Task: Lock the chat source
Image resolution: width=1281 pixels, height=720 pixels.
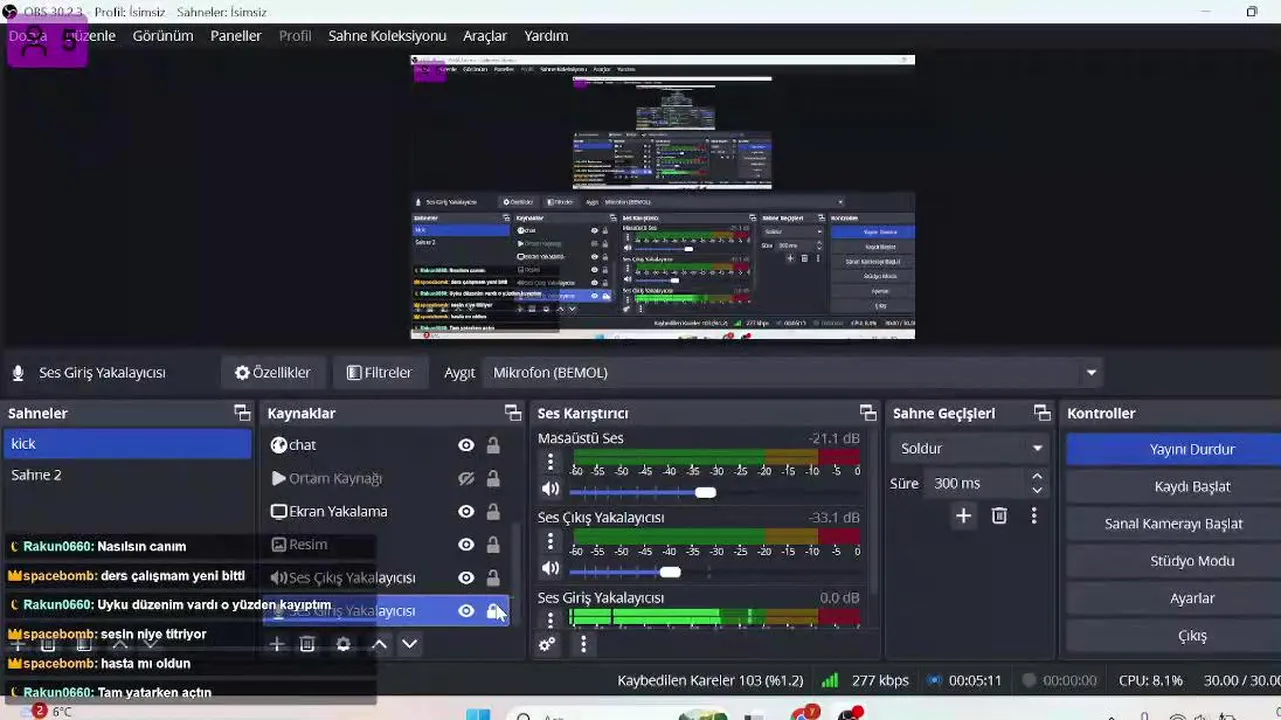Action: (x=493, y=445)
